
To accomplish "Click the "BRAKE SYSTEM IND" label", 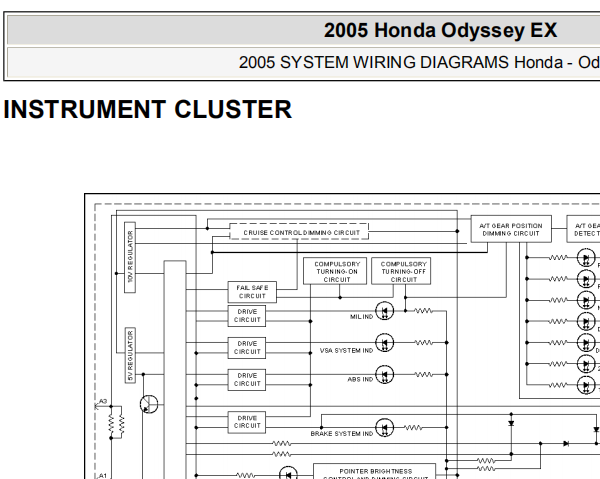I will (342, 433).
